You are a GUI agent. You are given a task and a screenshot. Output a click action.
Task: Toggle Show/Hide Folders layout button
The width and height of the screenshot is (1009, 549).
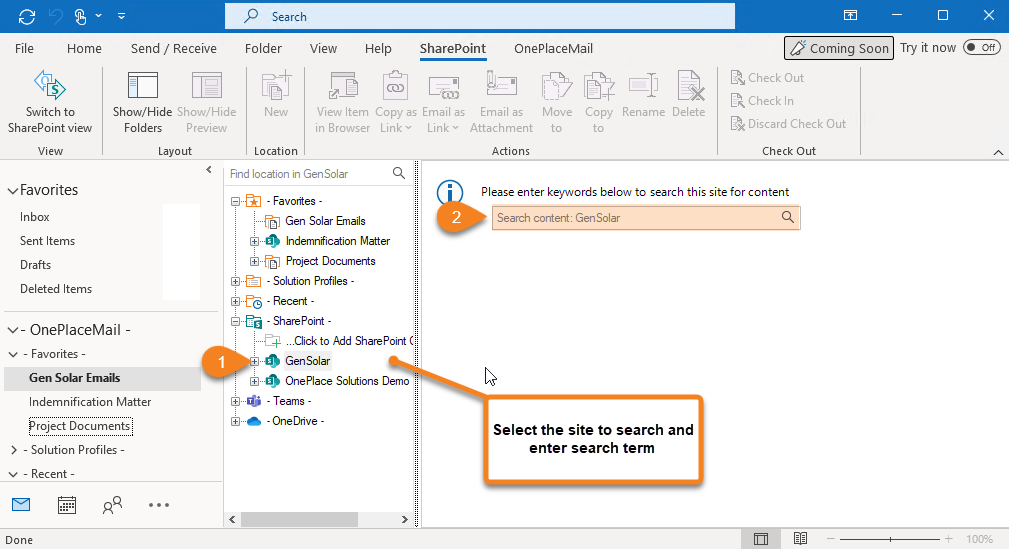coord(143,103)
